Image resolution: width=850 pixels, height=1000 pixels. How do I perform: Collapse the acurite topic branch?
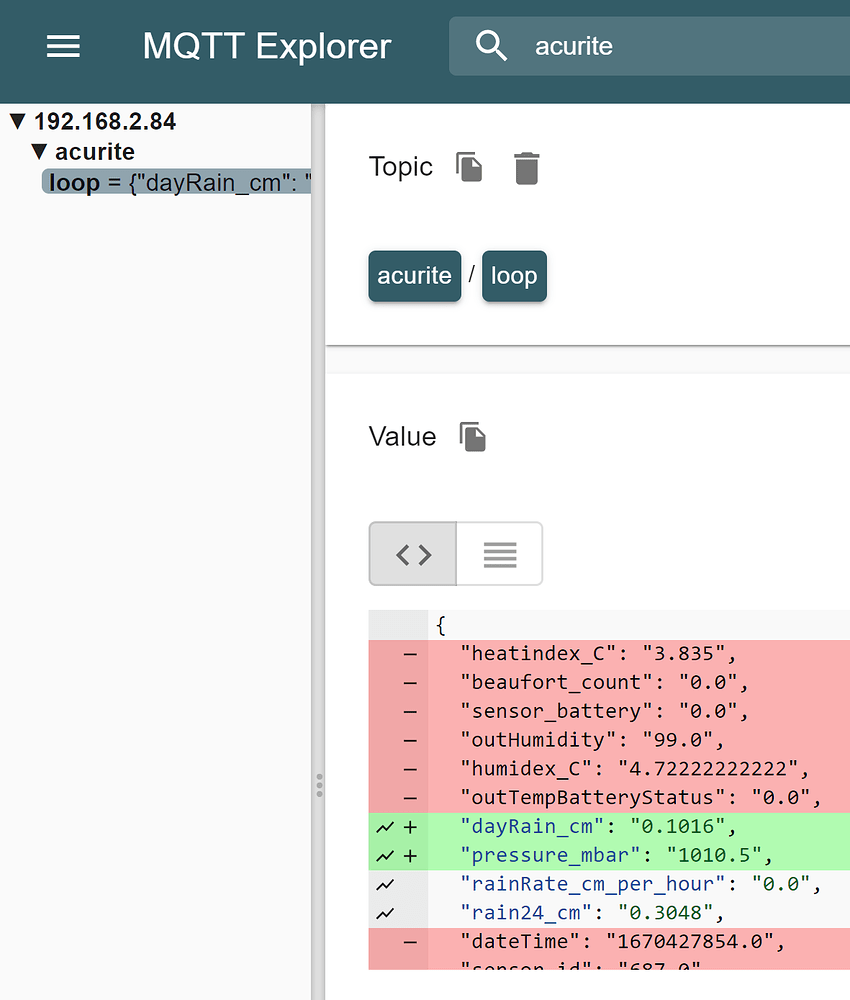pos(38,151)
